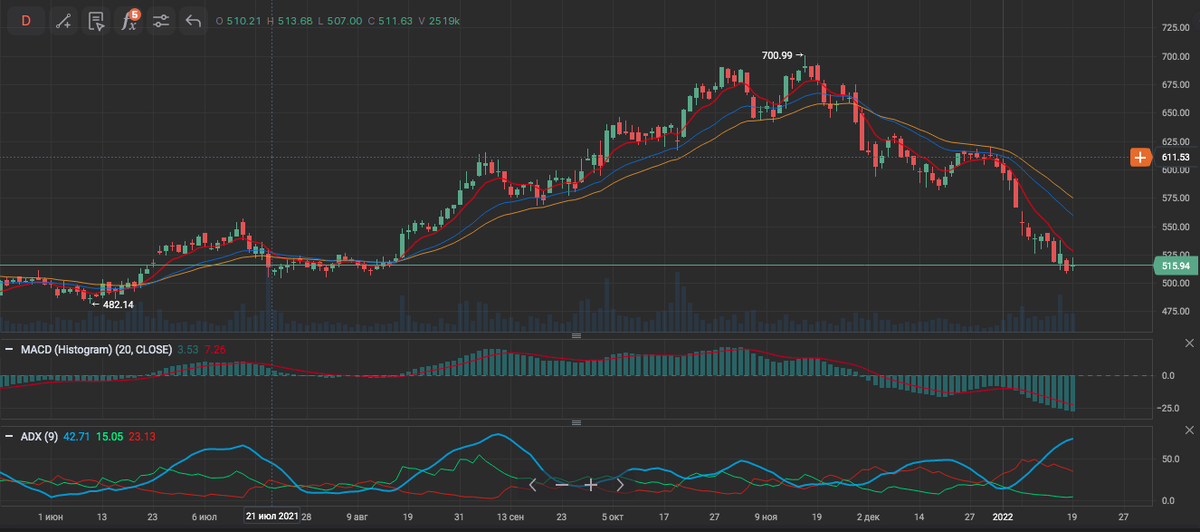Screen dimensions: 1200x532
Task: Click the 2 дек time axis label
Action: click(867, 516)
